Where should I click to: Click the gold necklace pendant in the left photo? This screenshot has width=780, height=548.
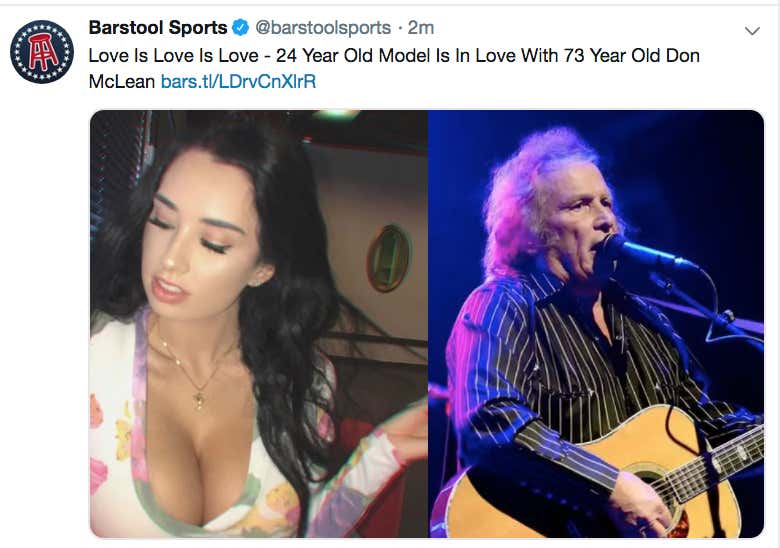[199, 399]
